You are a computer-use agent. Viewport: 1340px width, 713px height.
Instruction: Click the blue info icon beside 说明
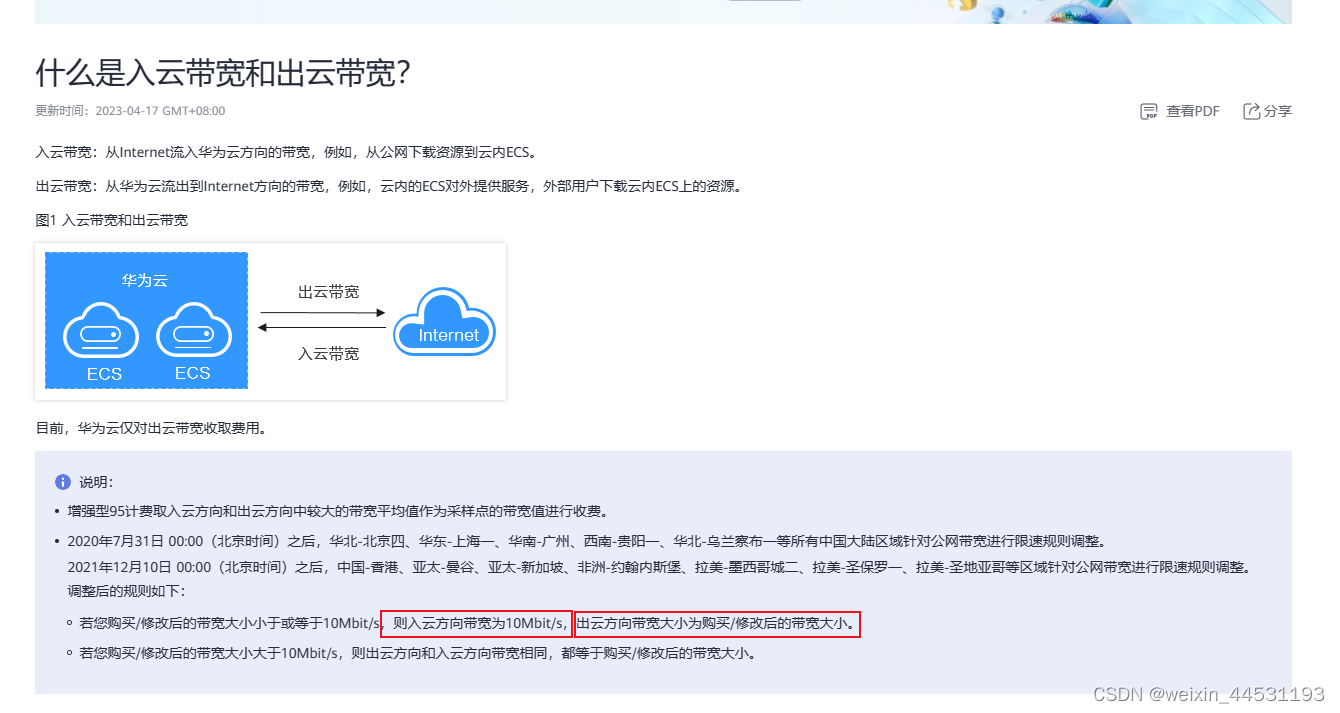click(x=64, y=482)
